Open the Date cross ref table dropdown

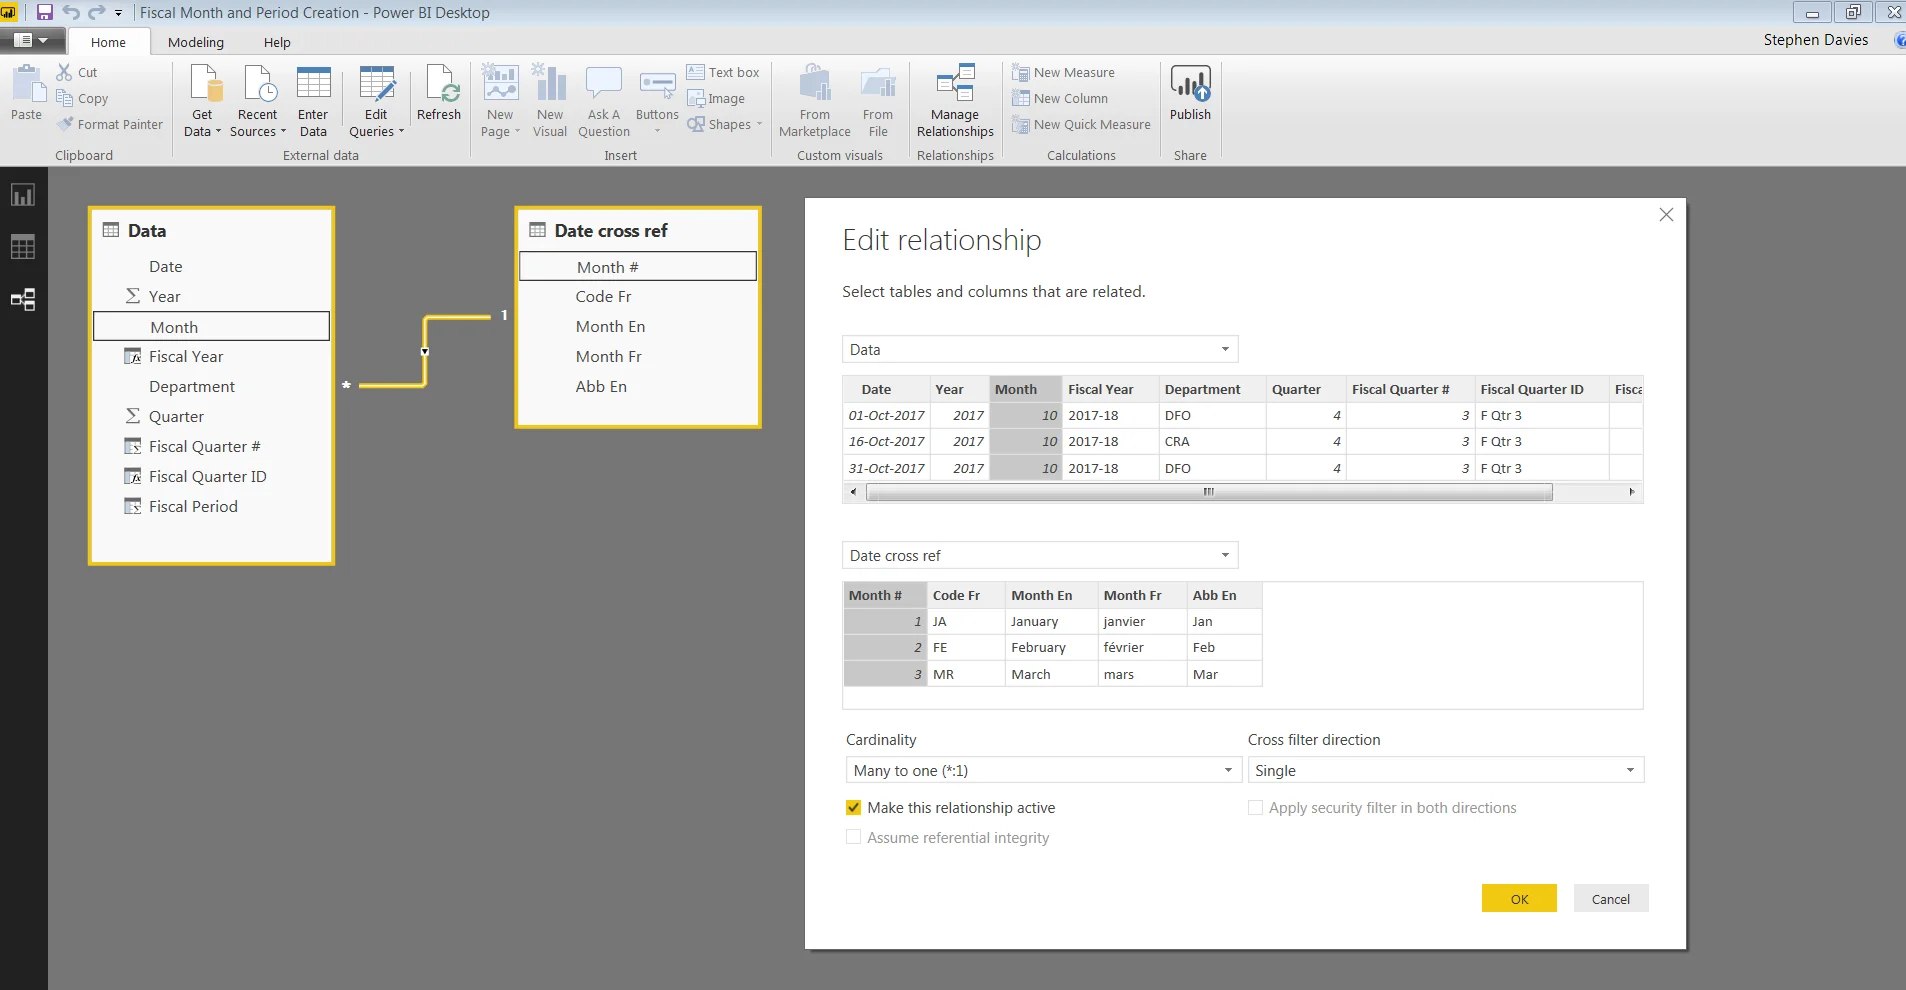coord(1040,555)
